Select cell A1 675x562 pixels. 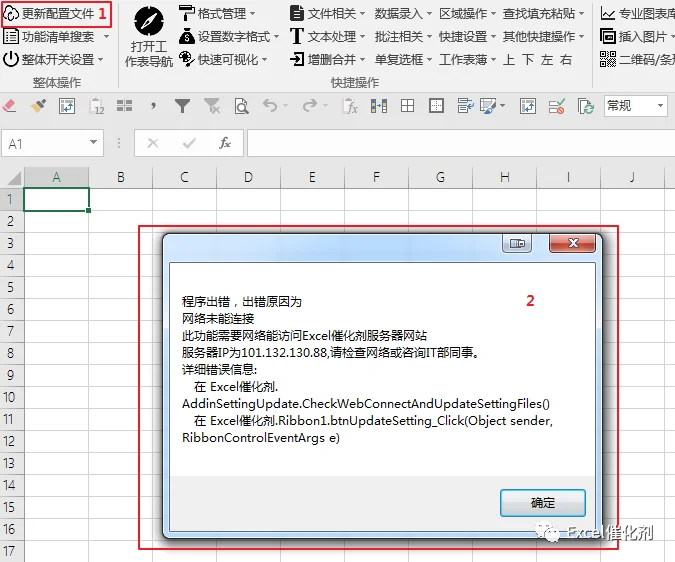click(56, 200)
